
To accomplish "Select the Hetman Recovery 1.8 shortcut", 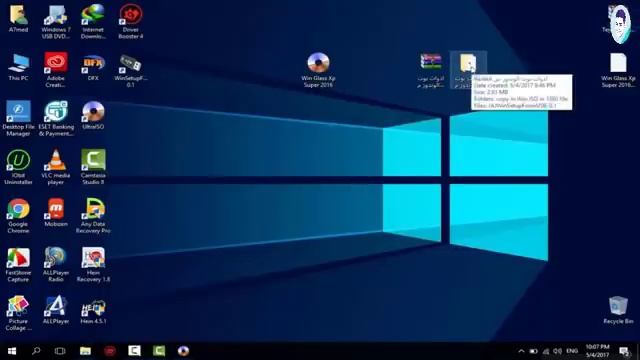I will pyautogui.click(x=93, y=257).
